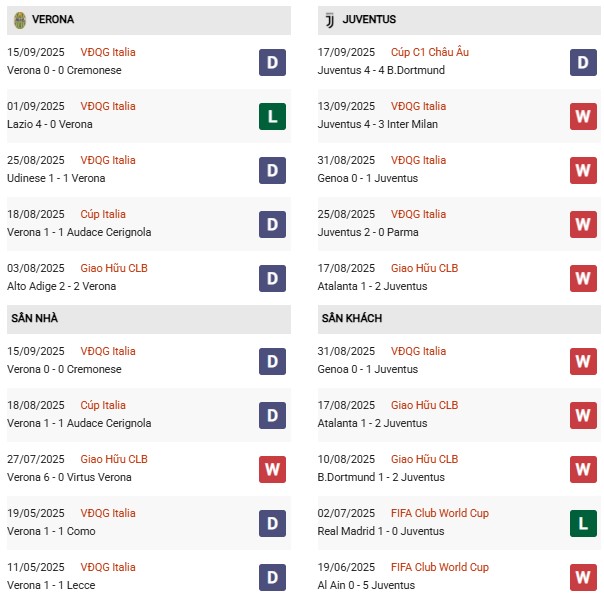Click the JUVENTUS team header name
The height and width of the screenshot is (596, 604).
coord(369,19)
